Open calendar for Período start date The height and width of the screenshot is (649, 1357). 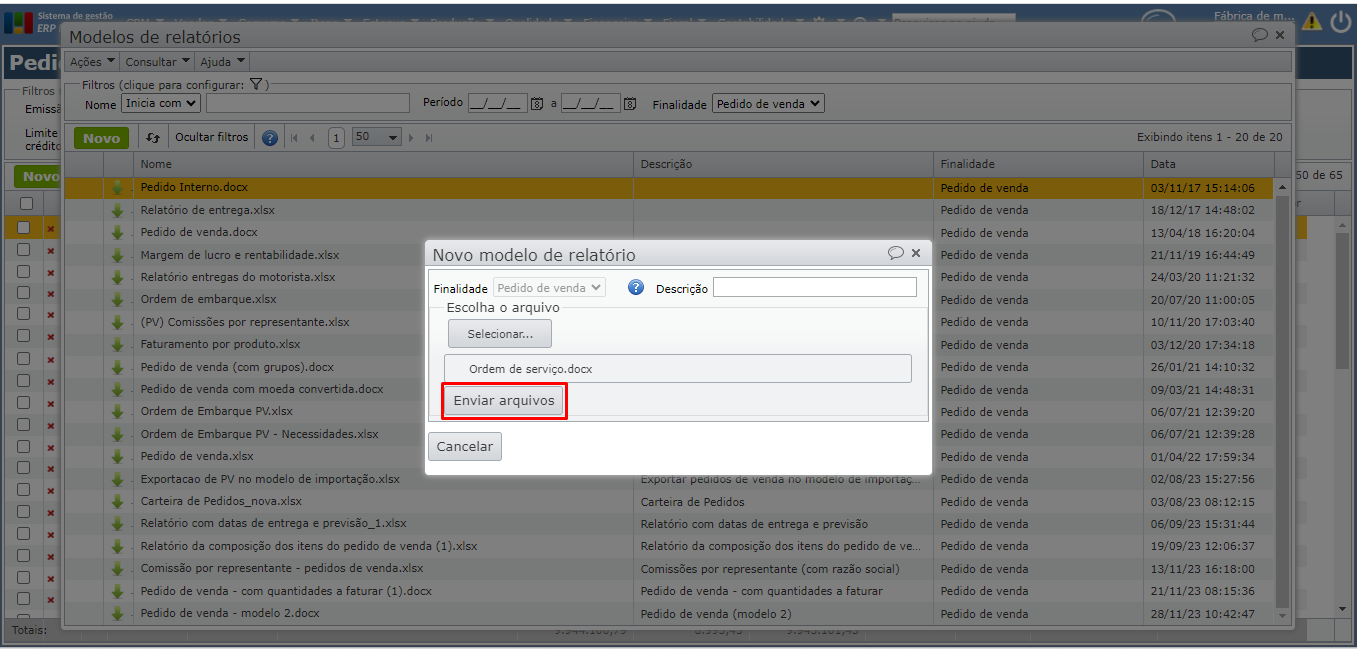click(537, 104)
